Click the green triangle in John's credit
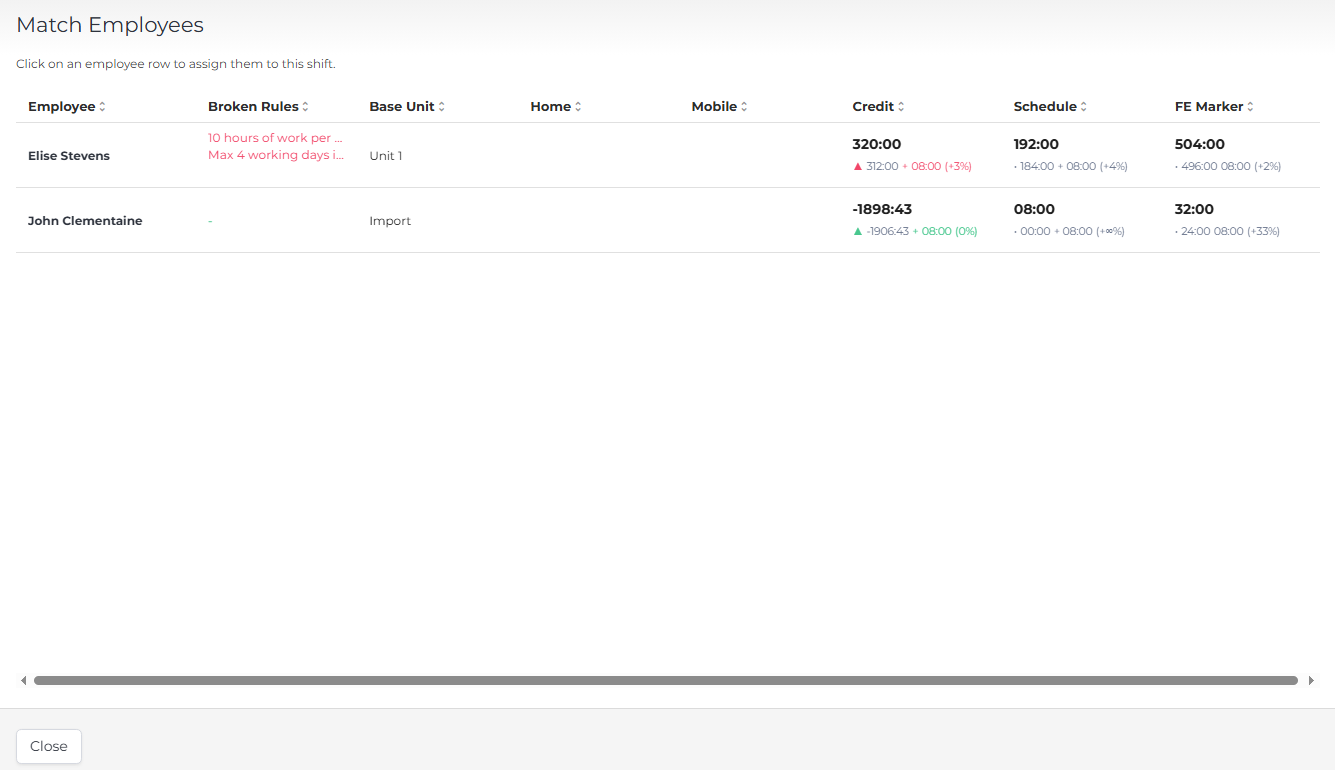The width and height of the screenshot is (1335, 770). tap(857, 231)
